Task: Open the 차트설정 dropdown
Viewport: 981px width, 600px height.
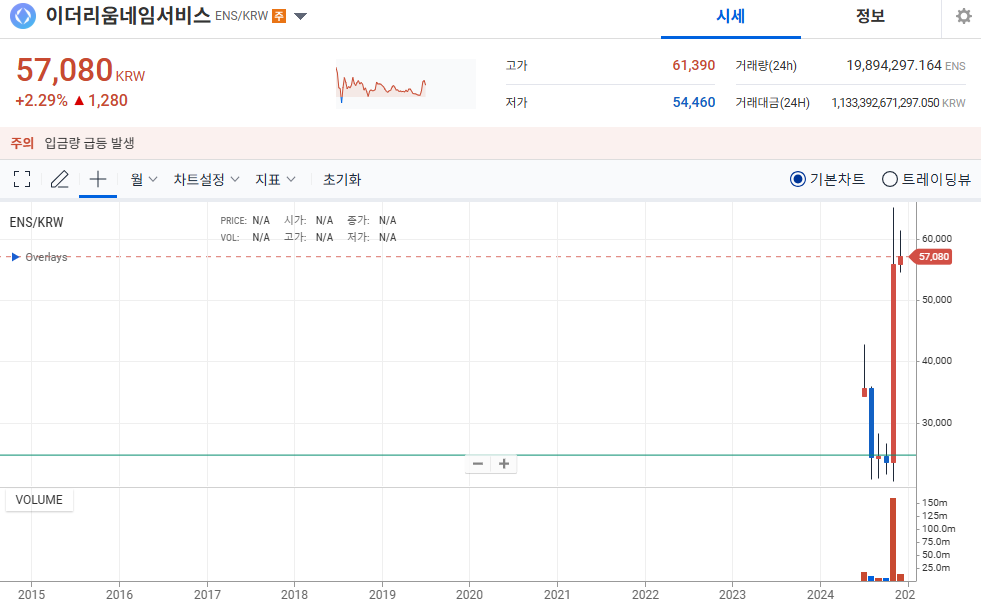Action: click(206, 180)
